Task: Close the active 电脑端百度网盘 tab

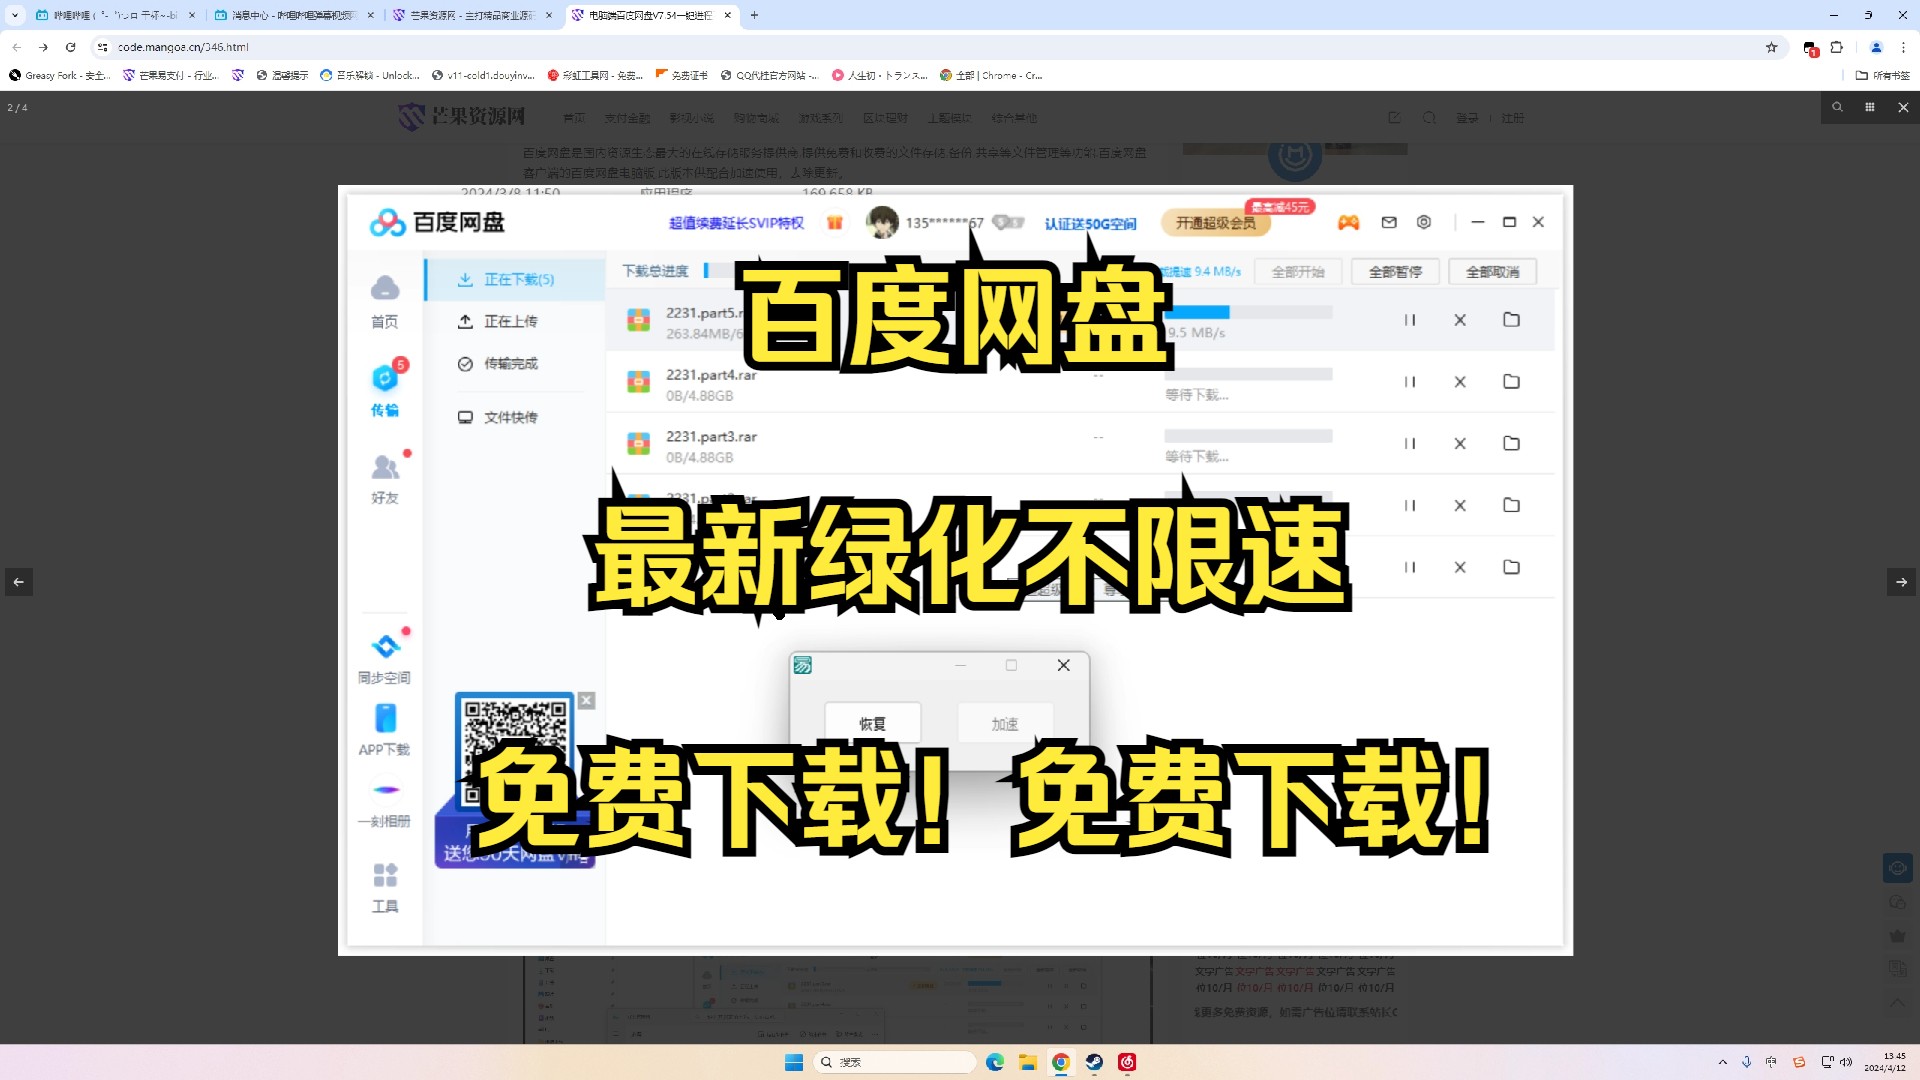Action: [x=727, y=15]
